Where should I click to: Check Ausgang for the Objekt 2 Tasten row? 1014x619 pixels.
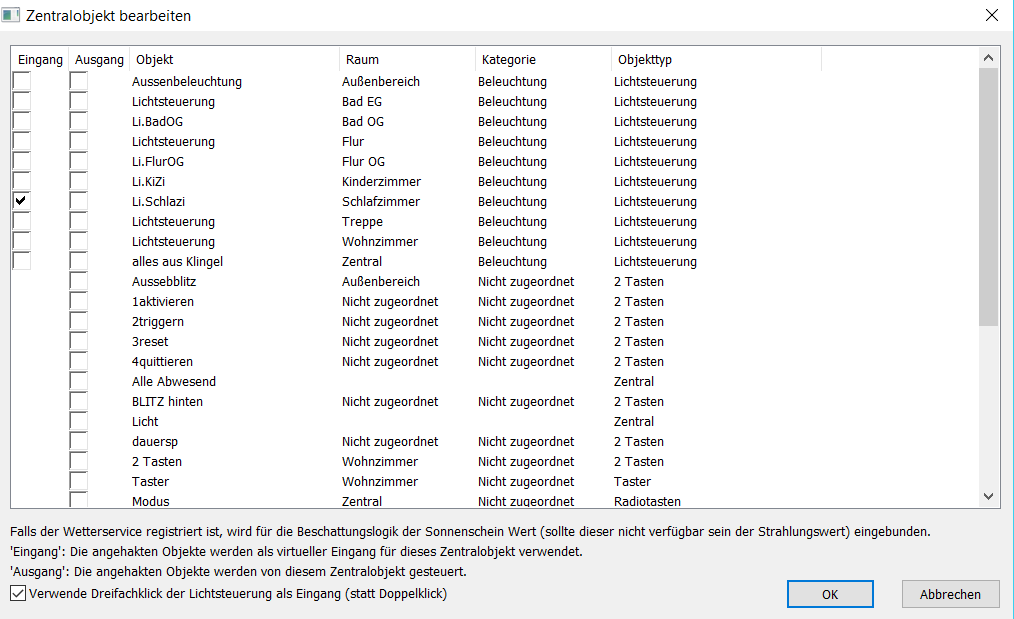click(x=79, y=462)
